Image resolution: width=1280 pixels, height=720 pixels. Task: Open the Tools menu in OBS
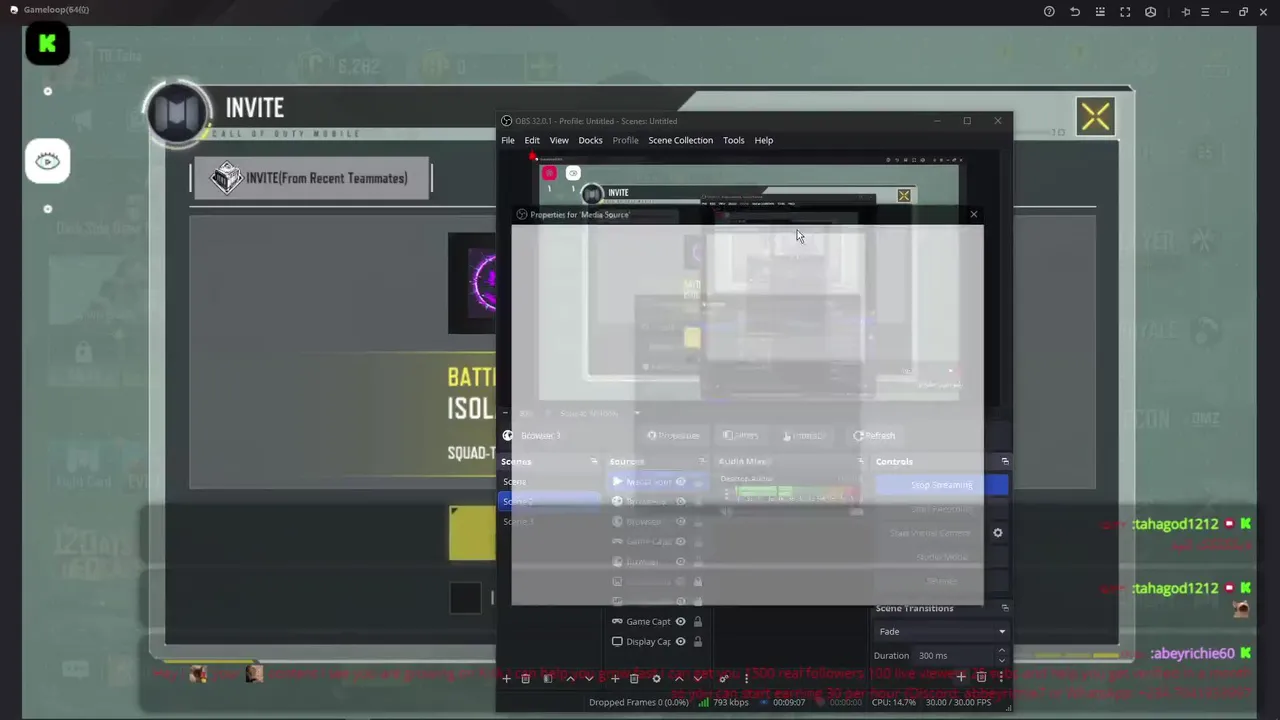tap(733, 140)
